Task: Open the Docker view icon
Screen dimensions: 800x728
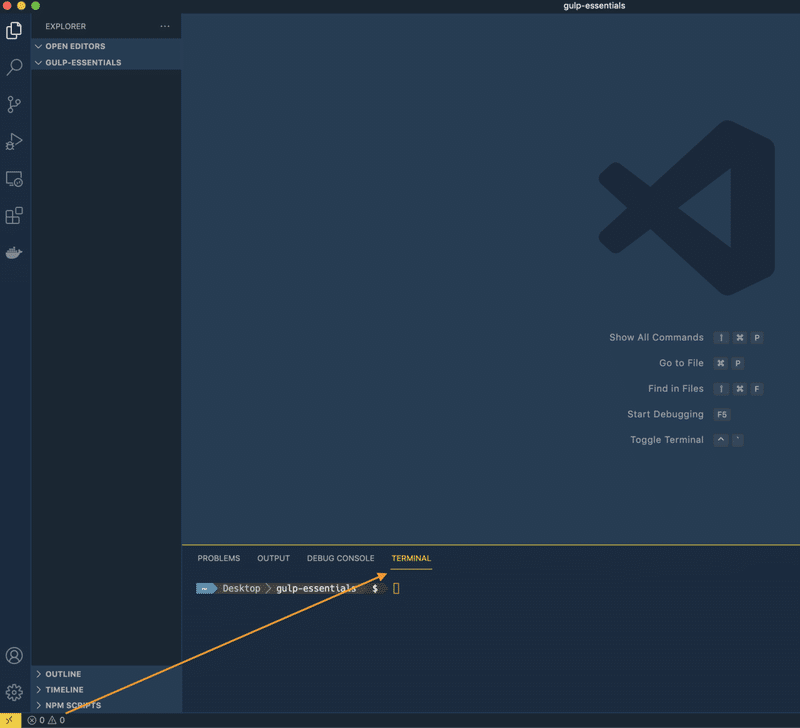Action: [14, 253]
